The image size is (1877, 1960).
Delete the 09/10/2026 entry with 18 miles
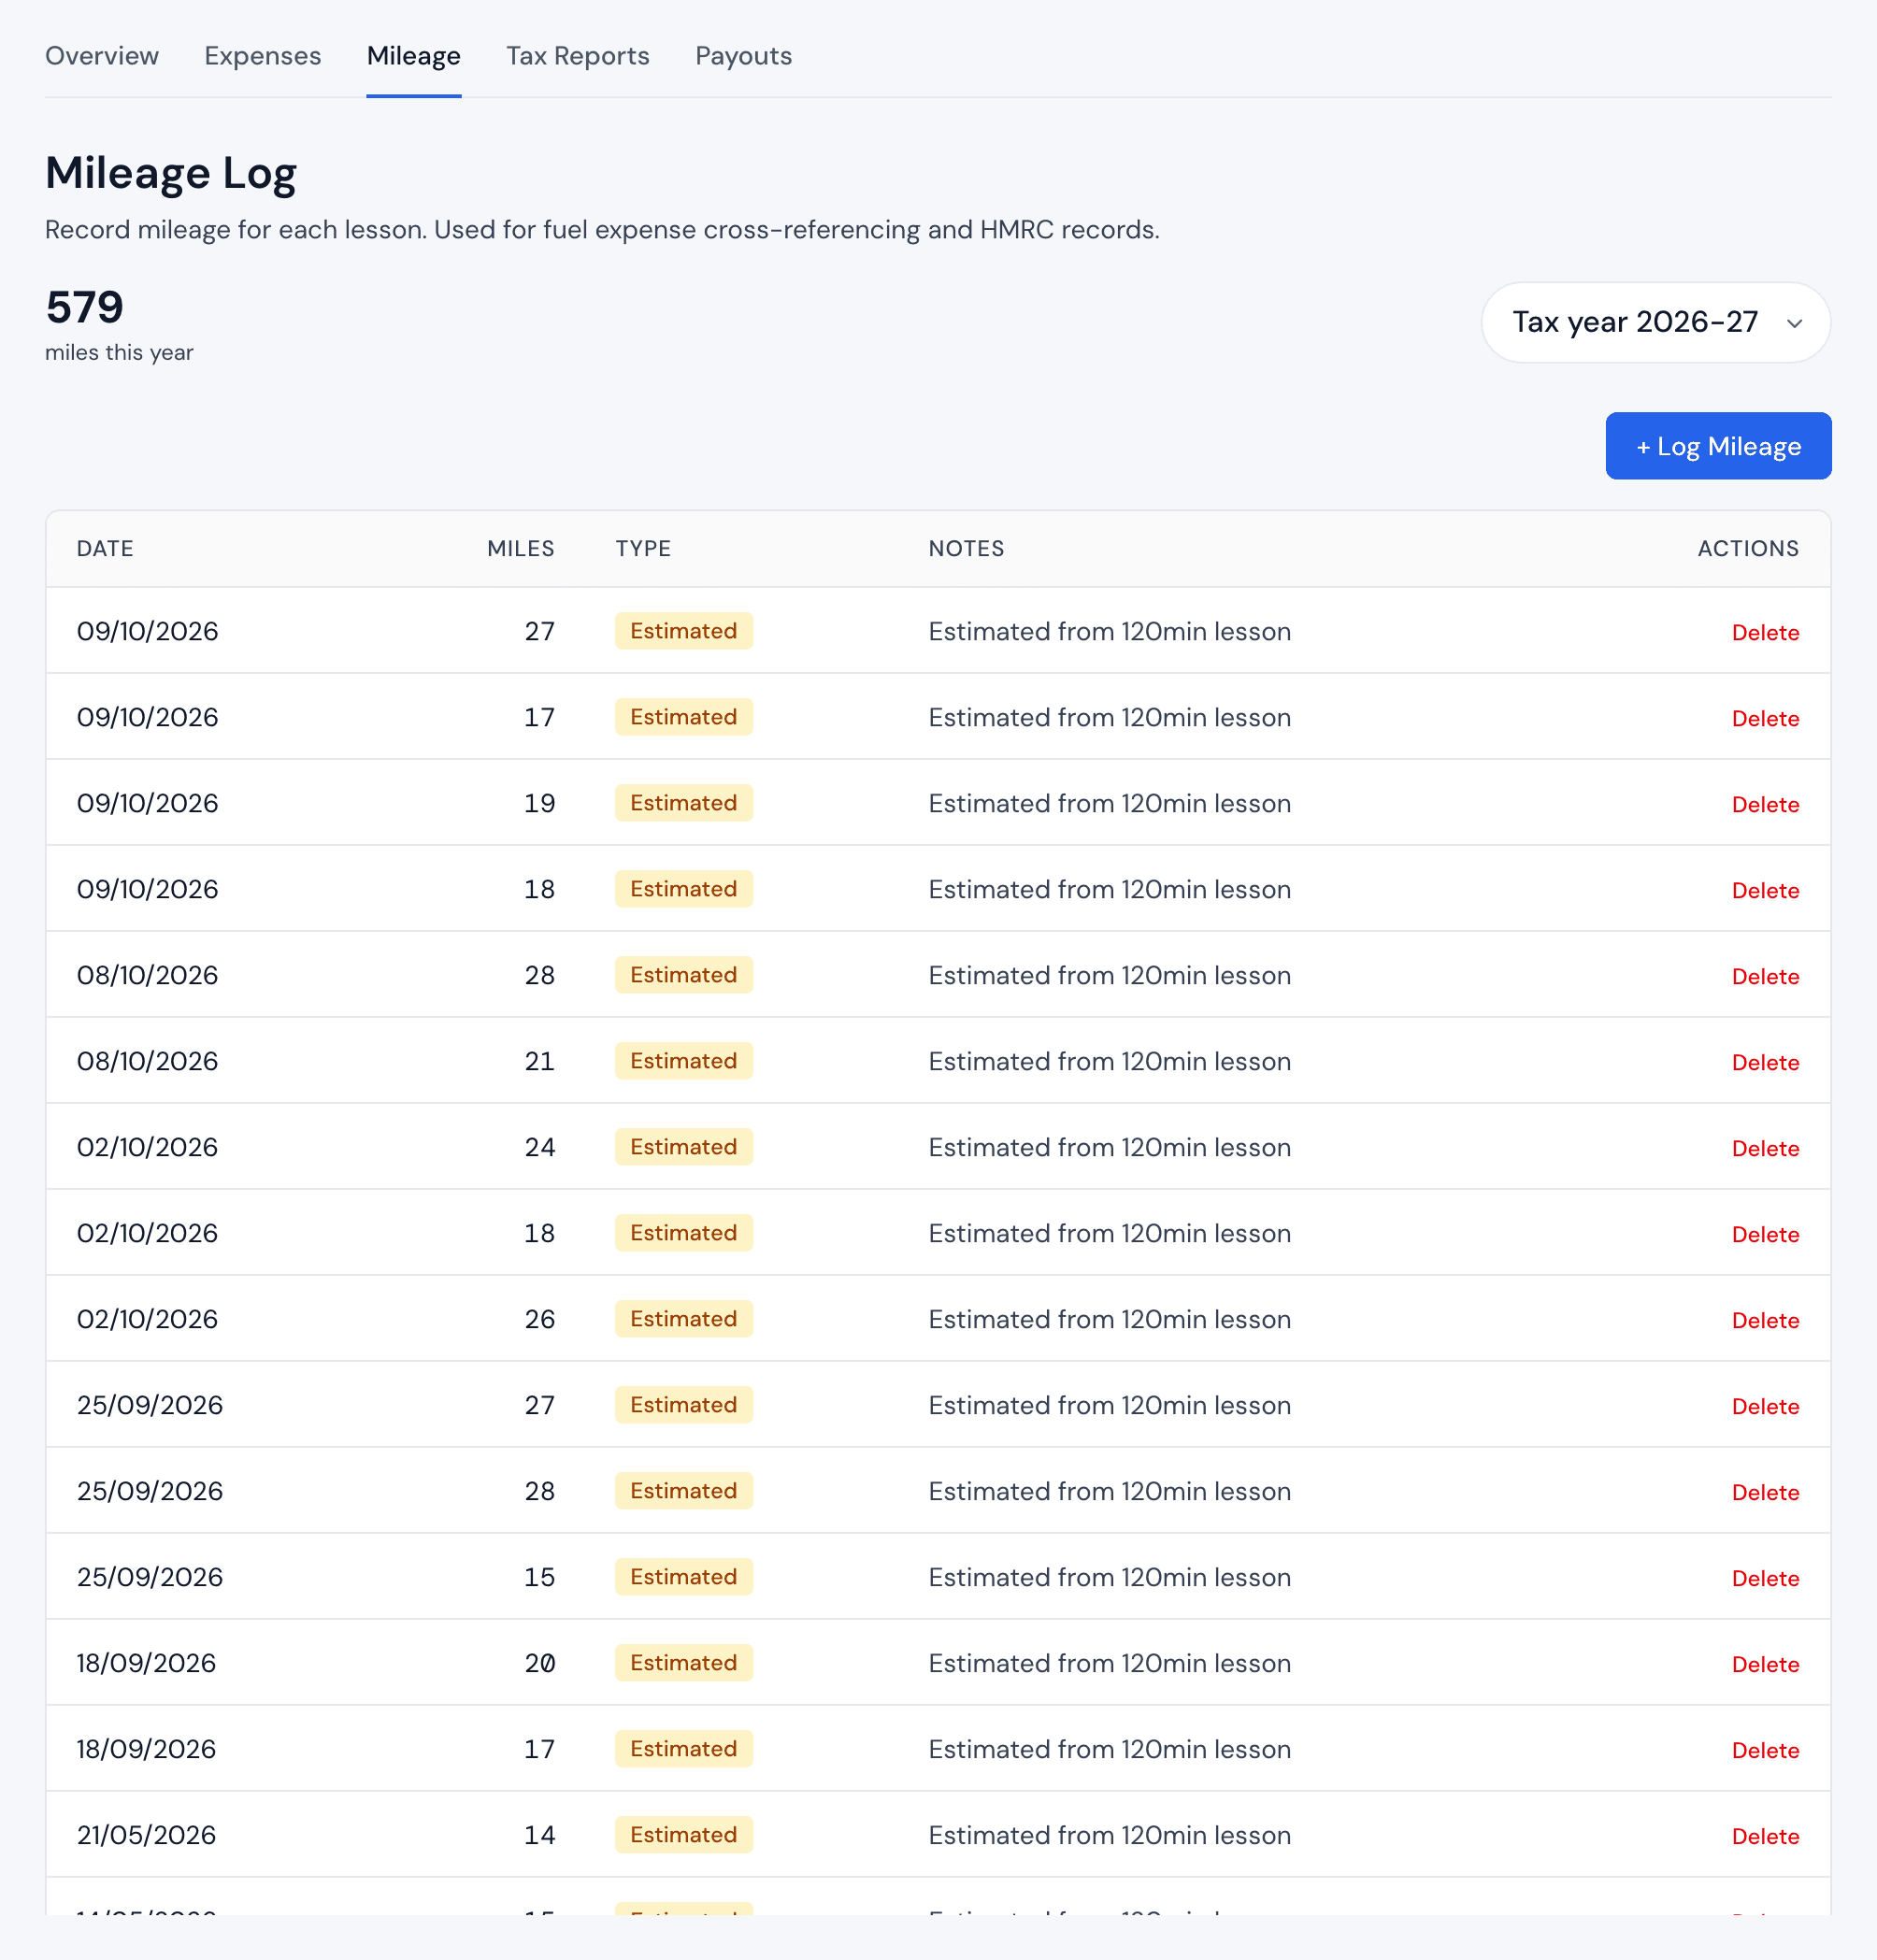[1765, 890]
